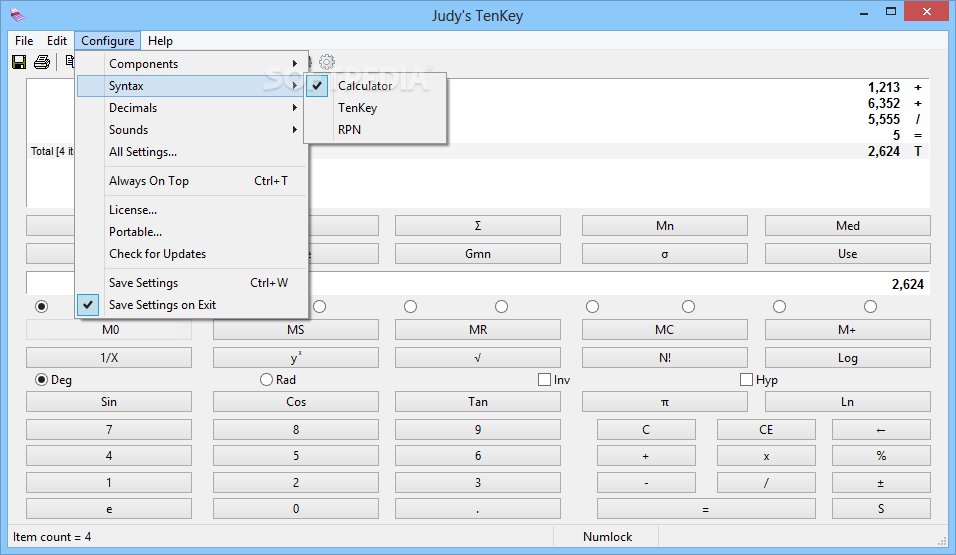Close the Configure menu
956x555 pixels.
(107, 41)
